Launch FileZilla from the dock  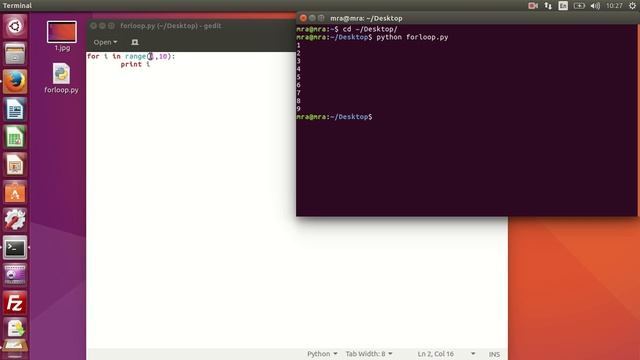15,303
